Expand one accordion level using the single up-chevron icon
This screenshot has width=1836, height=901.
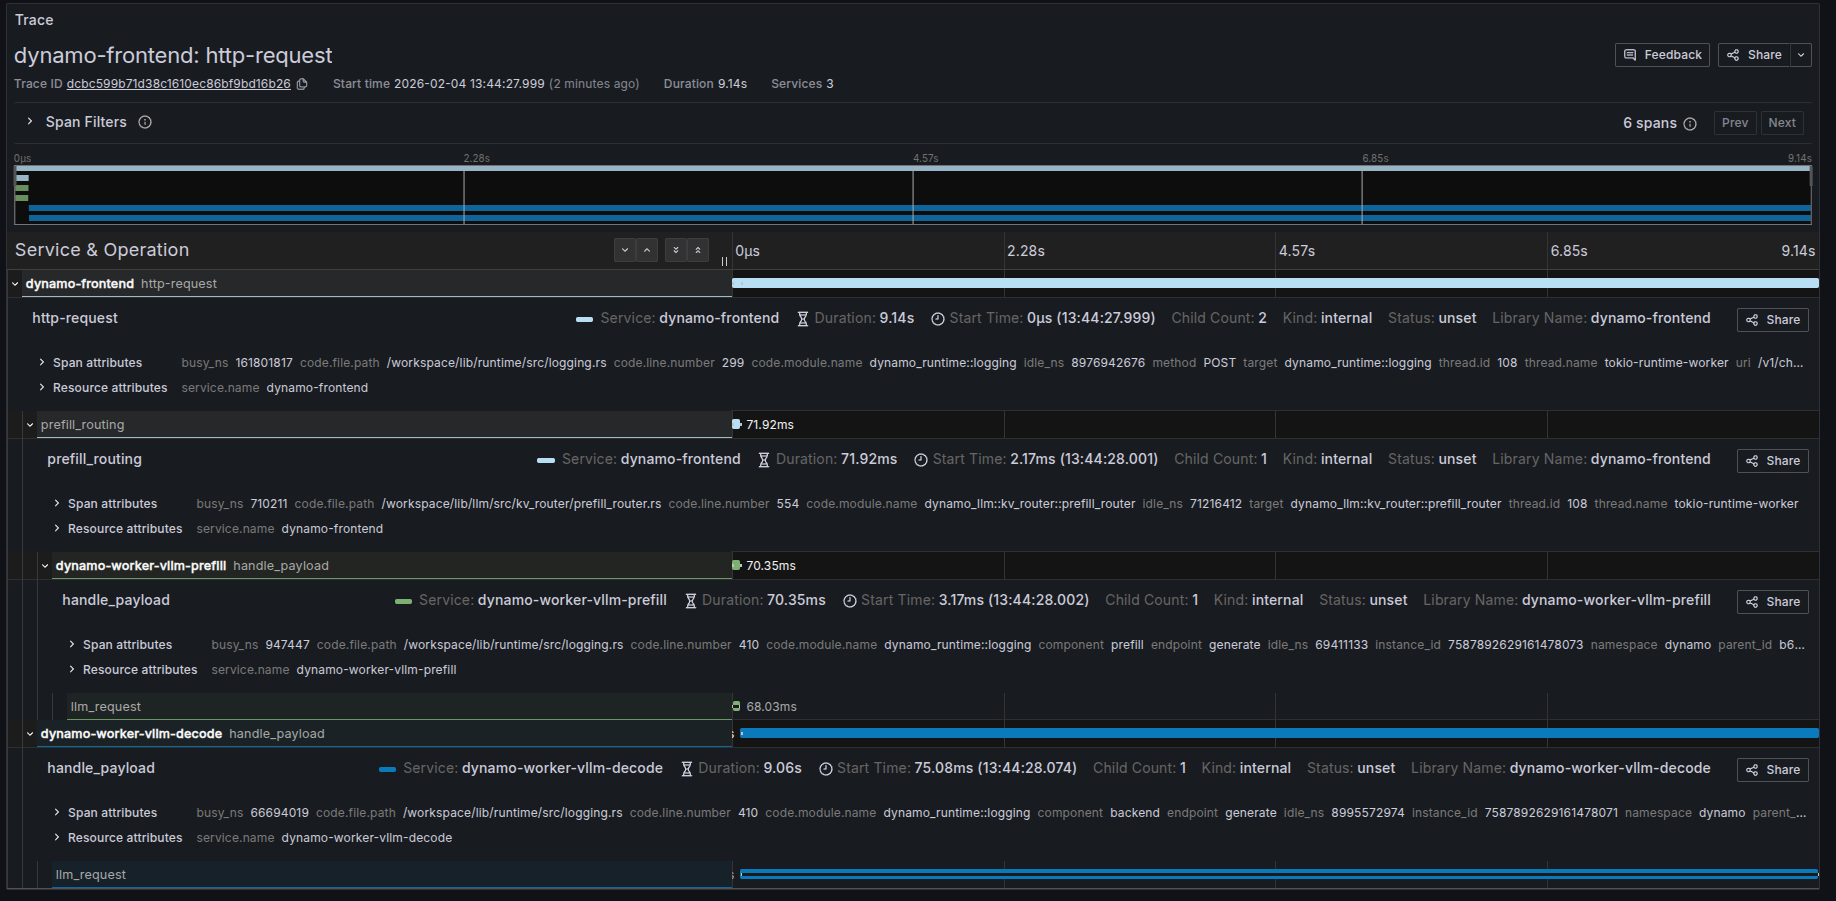(x=647, y=250)
